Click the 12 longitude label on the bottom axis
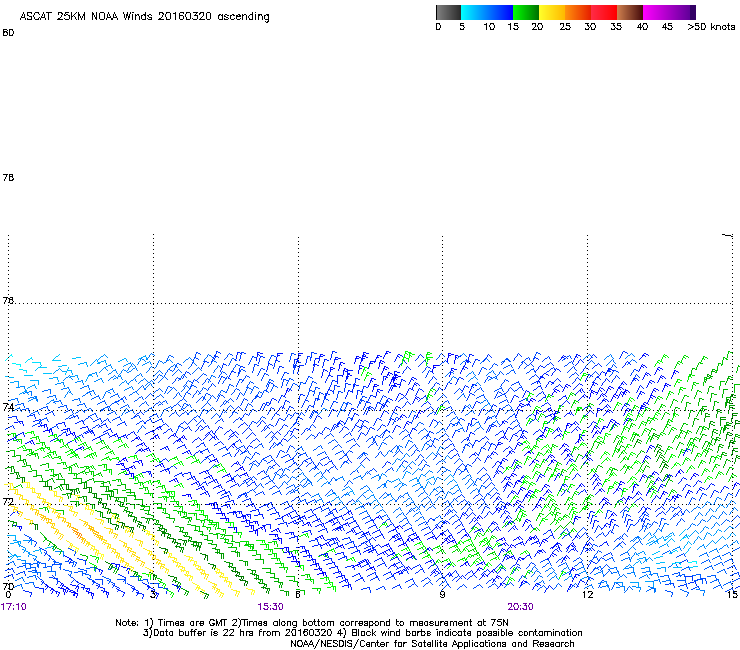 coord(588,594)
